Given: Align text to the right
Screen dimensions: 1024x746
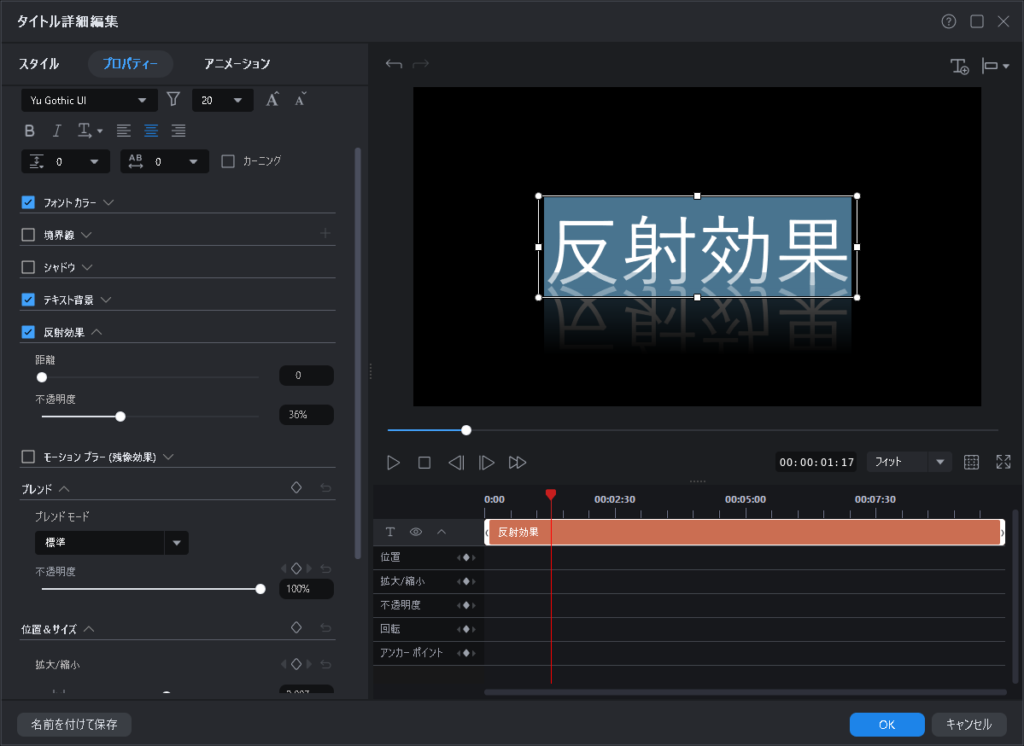Looking at the screenshot, I should 179,130.
